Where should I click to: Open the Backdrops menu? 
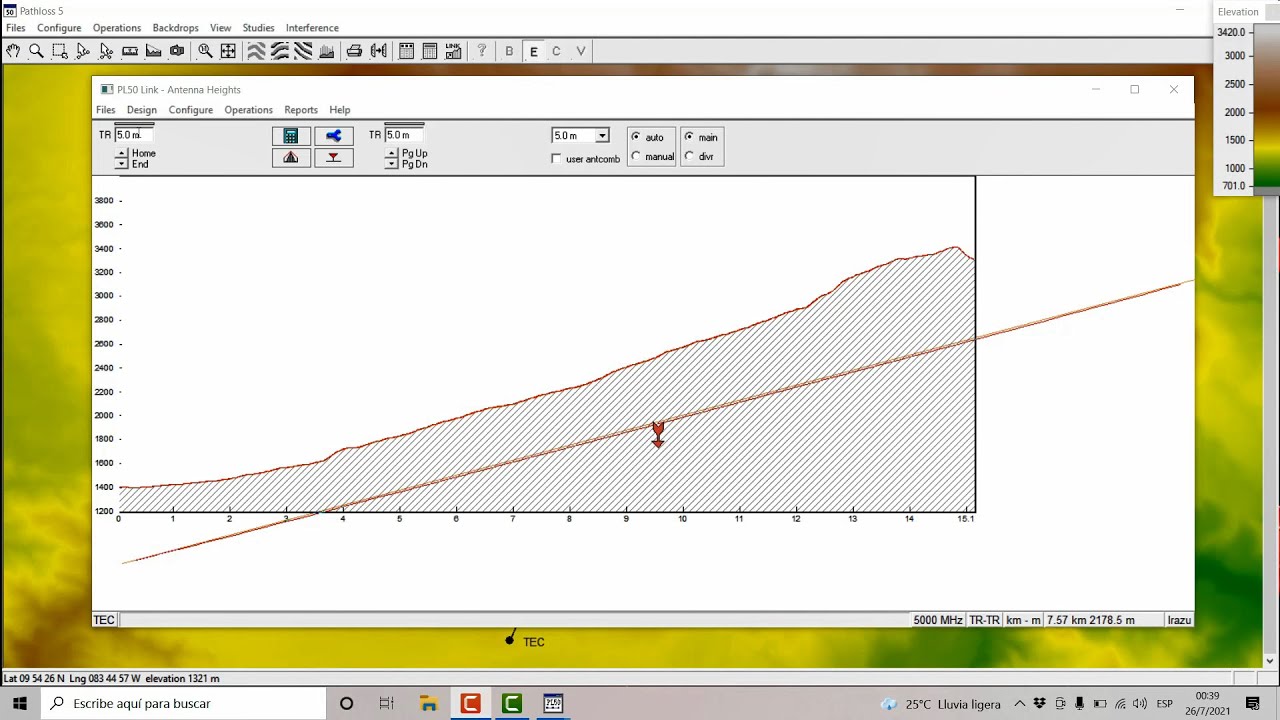click(x=176, y=28)
